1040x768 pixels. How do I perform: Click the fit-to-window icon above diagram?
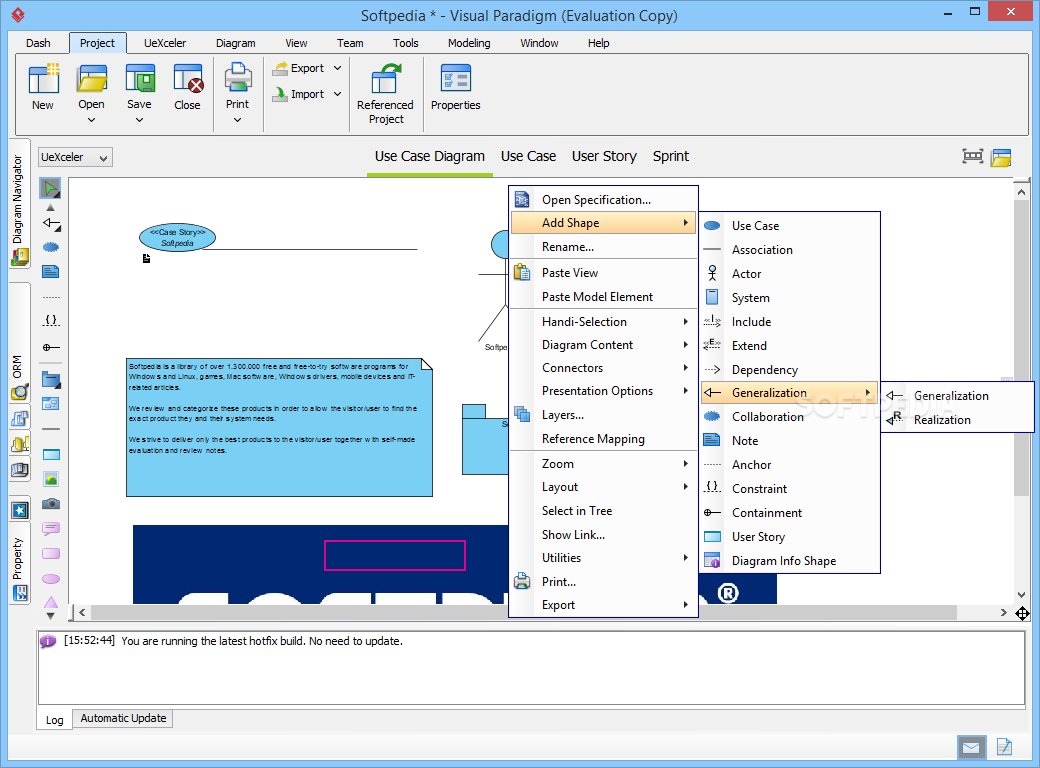tap(972, 157)
